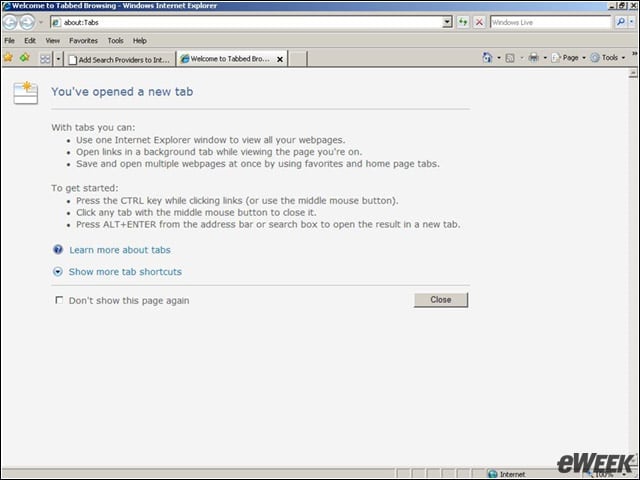Click the Close button on page
This screenshot has width=640, height=480.
click(441, 300)
